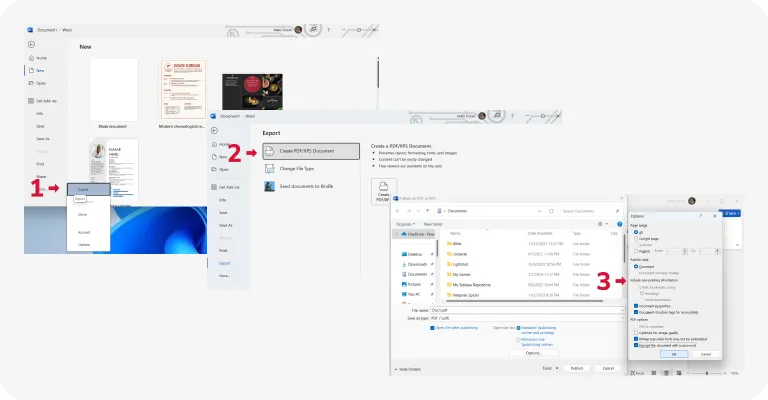Click the help question mark in the Options dialog

[700, 216]
